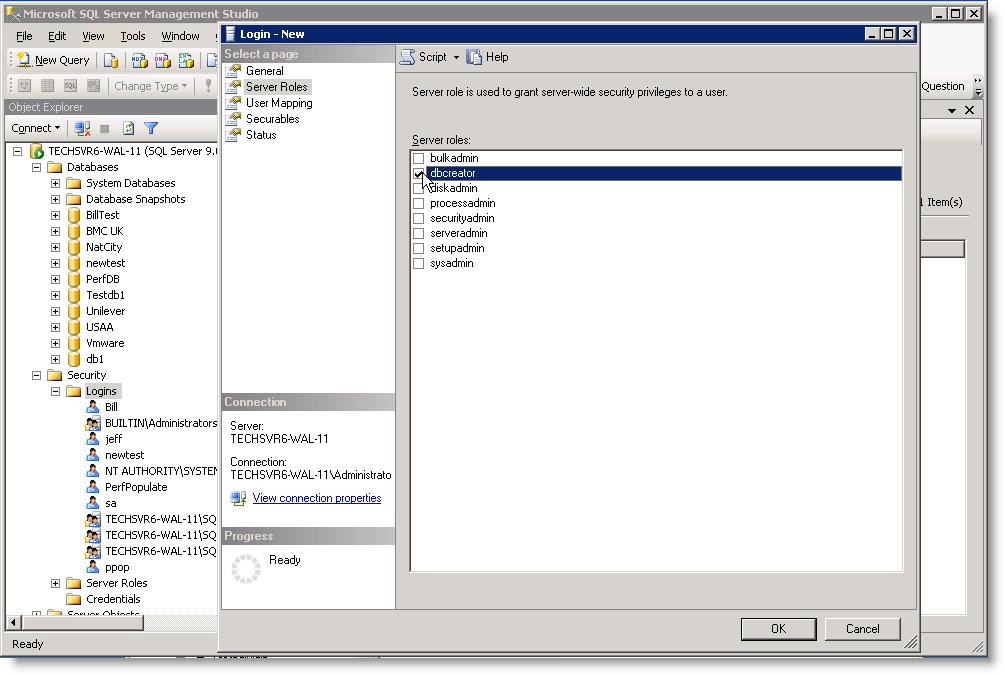The image size is (1004, 674).
Task: Click the Disconnect icon in Object Explorer
Action: [x=82, y=128]
